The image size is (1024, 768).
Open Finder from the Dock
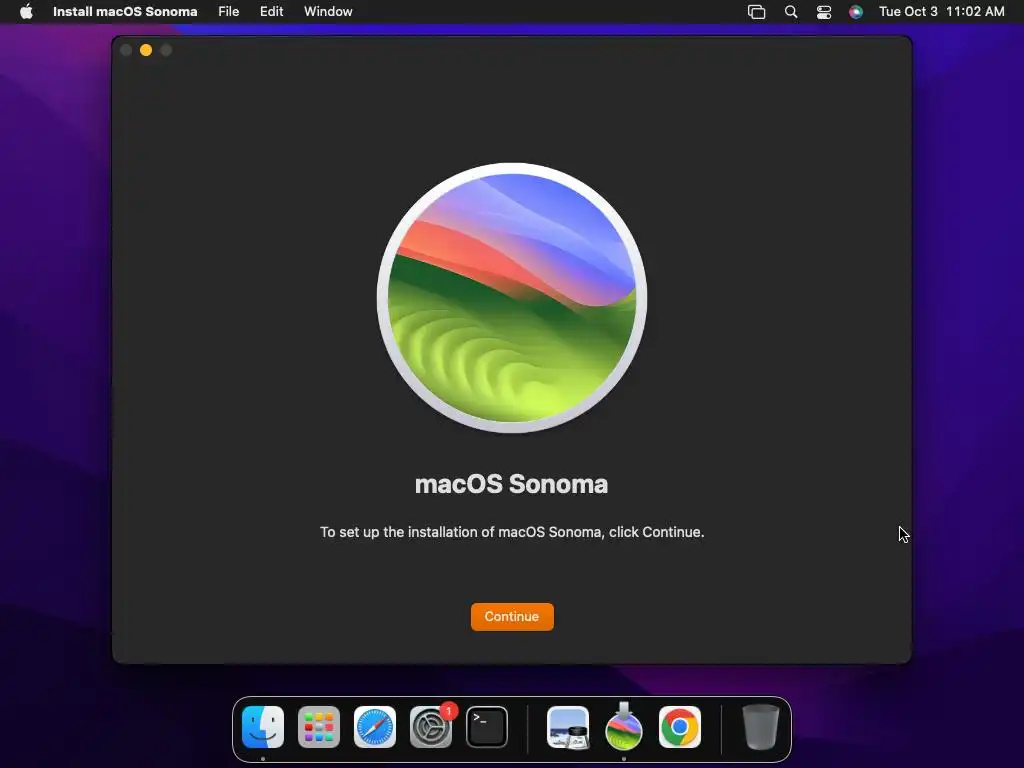(x=263, y=727)
